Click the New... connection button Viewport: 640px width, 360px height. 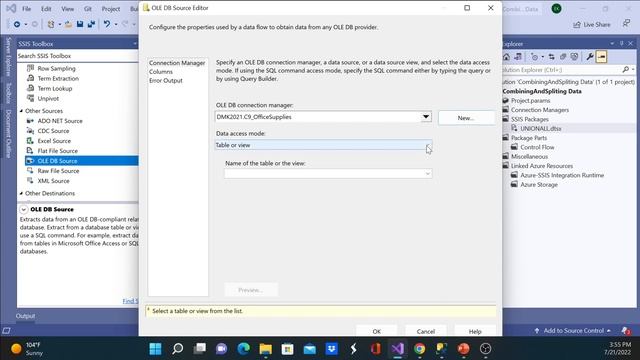pyautogui.click(x=466, y=118)
